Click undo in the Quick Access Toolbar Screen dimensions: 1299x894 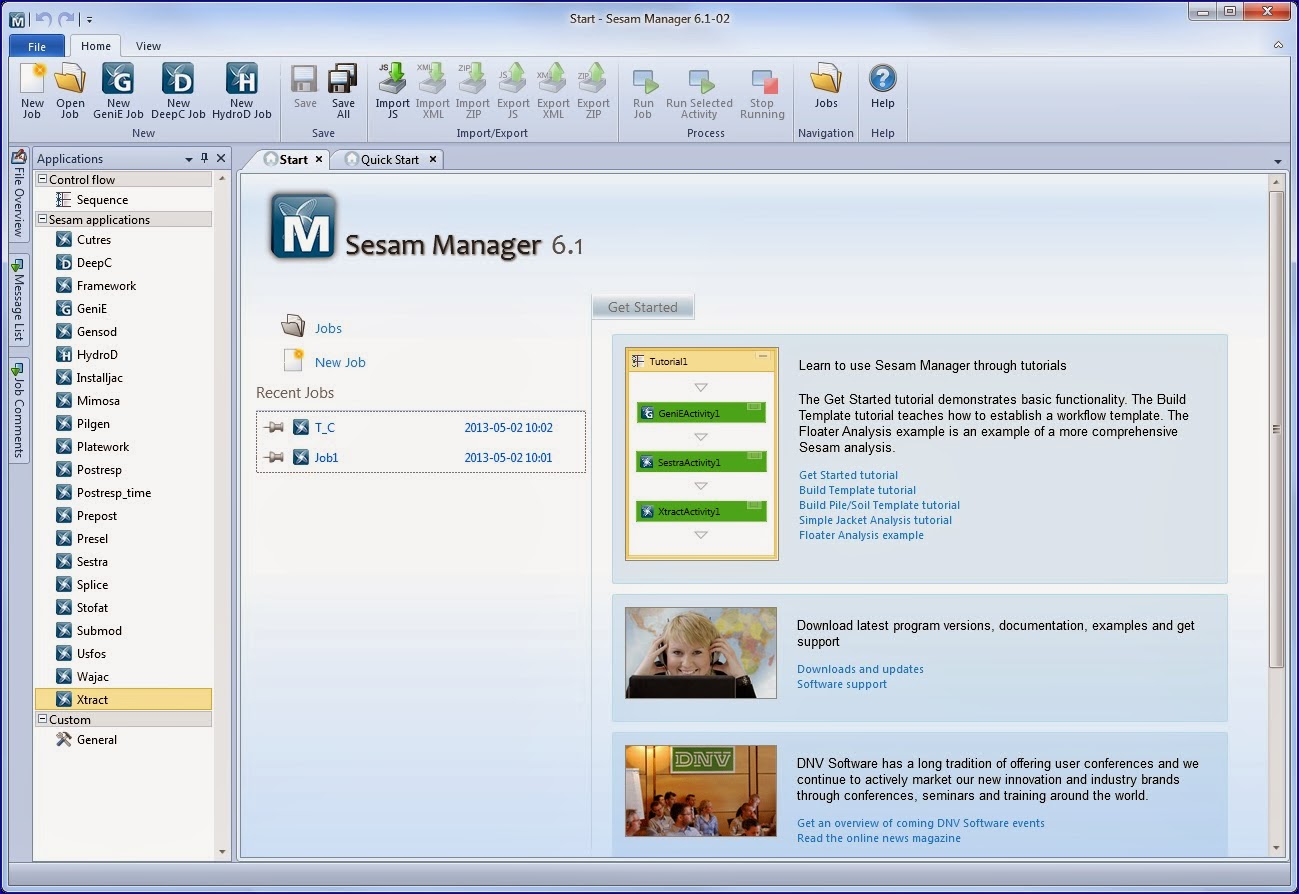(x=42, y=19)
